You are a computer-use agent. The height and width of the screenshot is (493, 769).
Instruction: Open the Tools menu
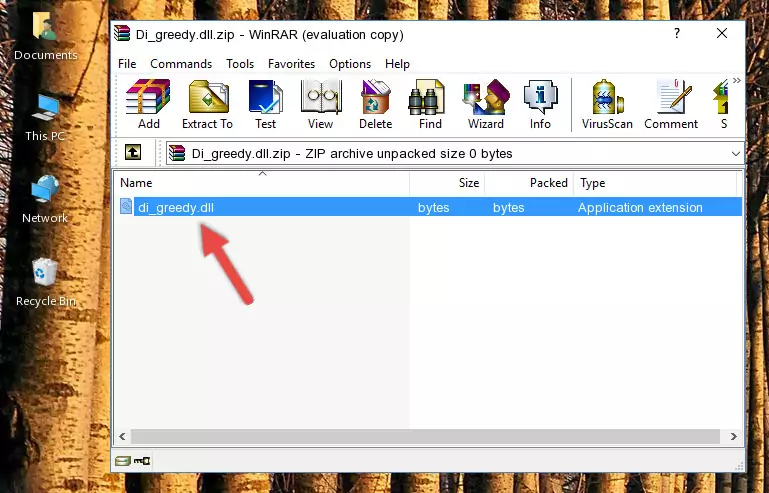240,64
